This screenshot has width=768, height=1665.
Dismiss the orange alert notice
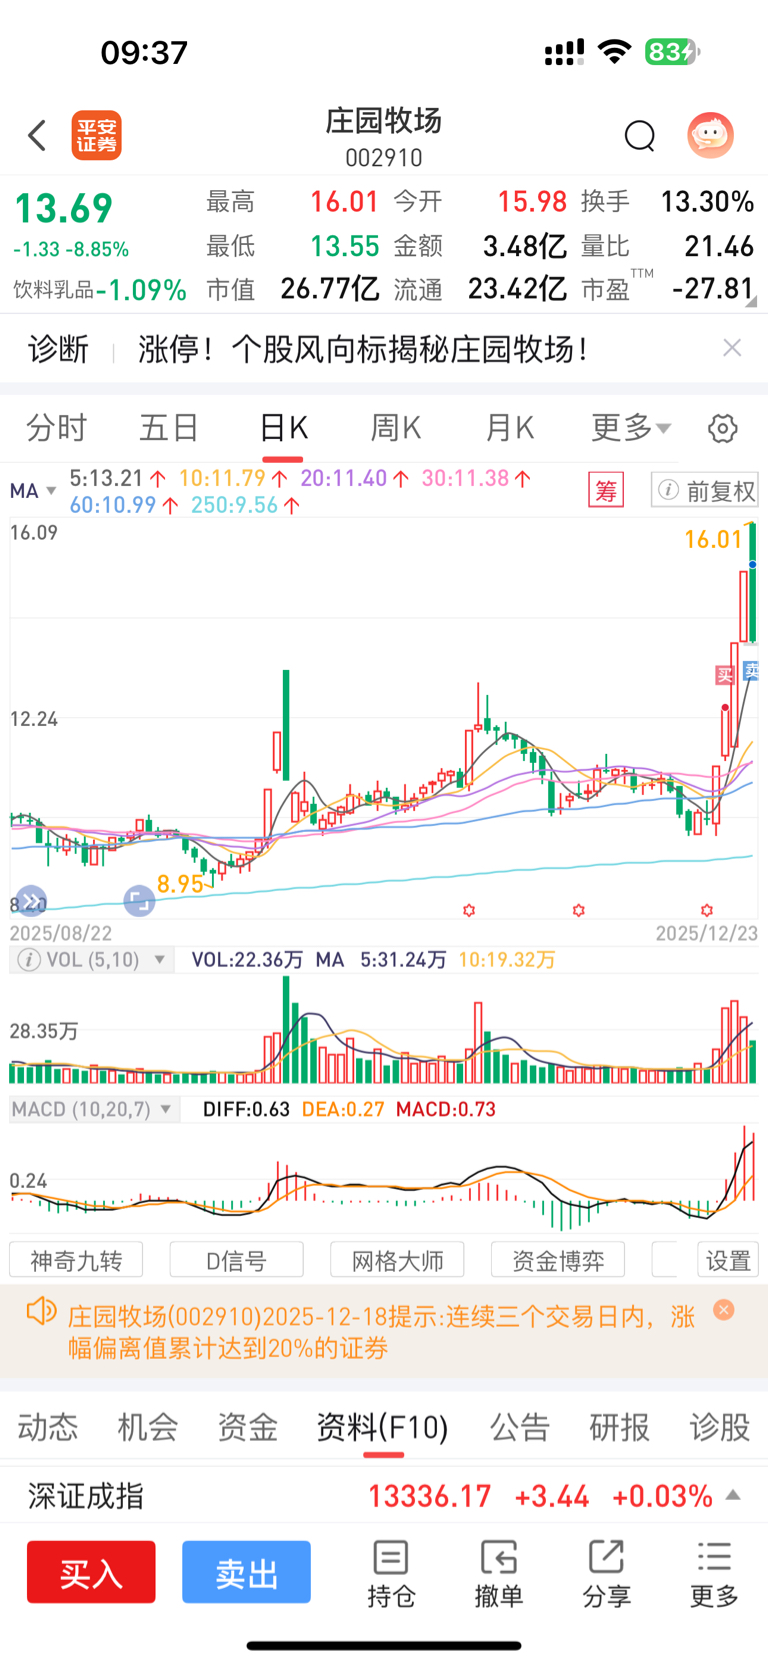pos(724,1310)
